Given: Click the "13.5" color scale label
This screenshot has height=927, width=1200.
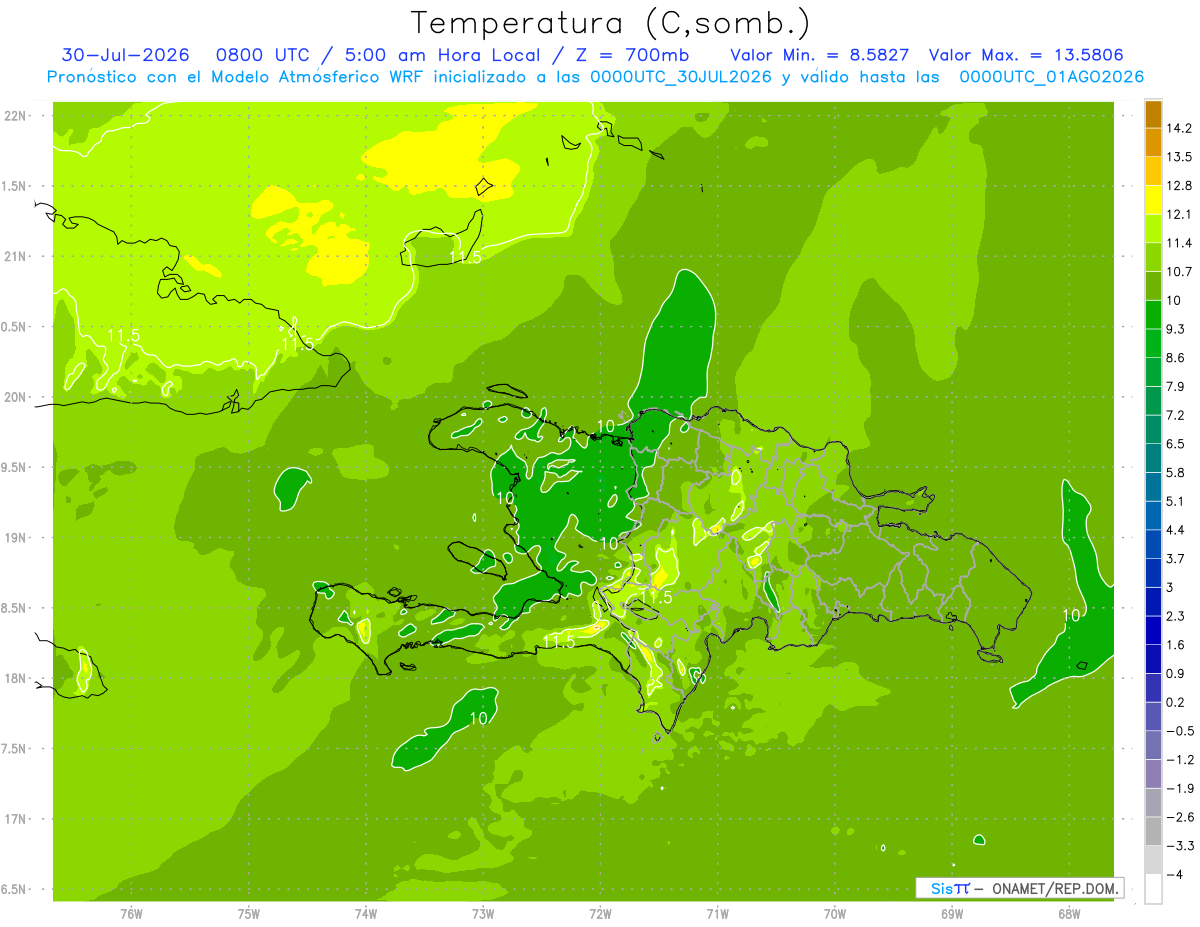Looking at the screenshot, I should 1179,157.
